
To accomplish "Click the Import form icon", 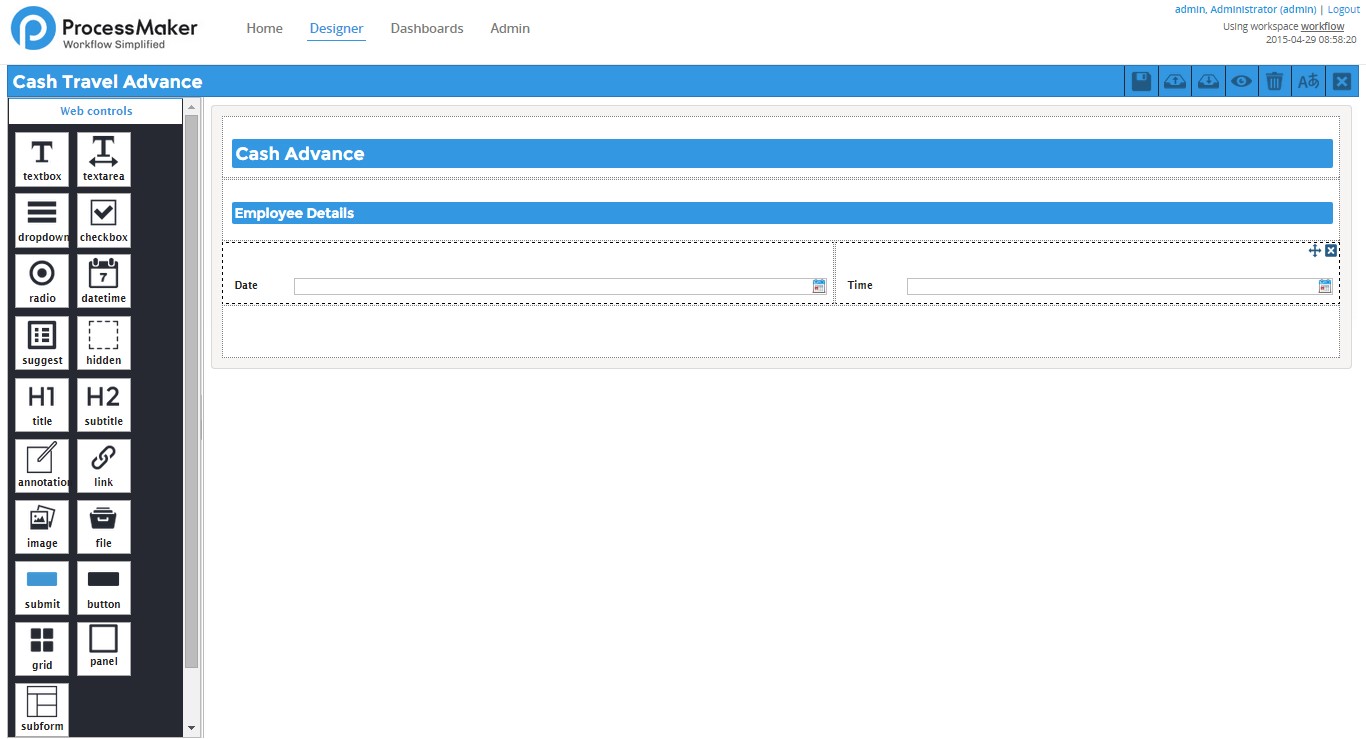I will (x=1208, y=81).
